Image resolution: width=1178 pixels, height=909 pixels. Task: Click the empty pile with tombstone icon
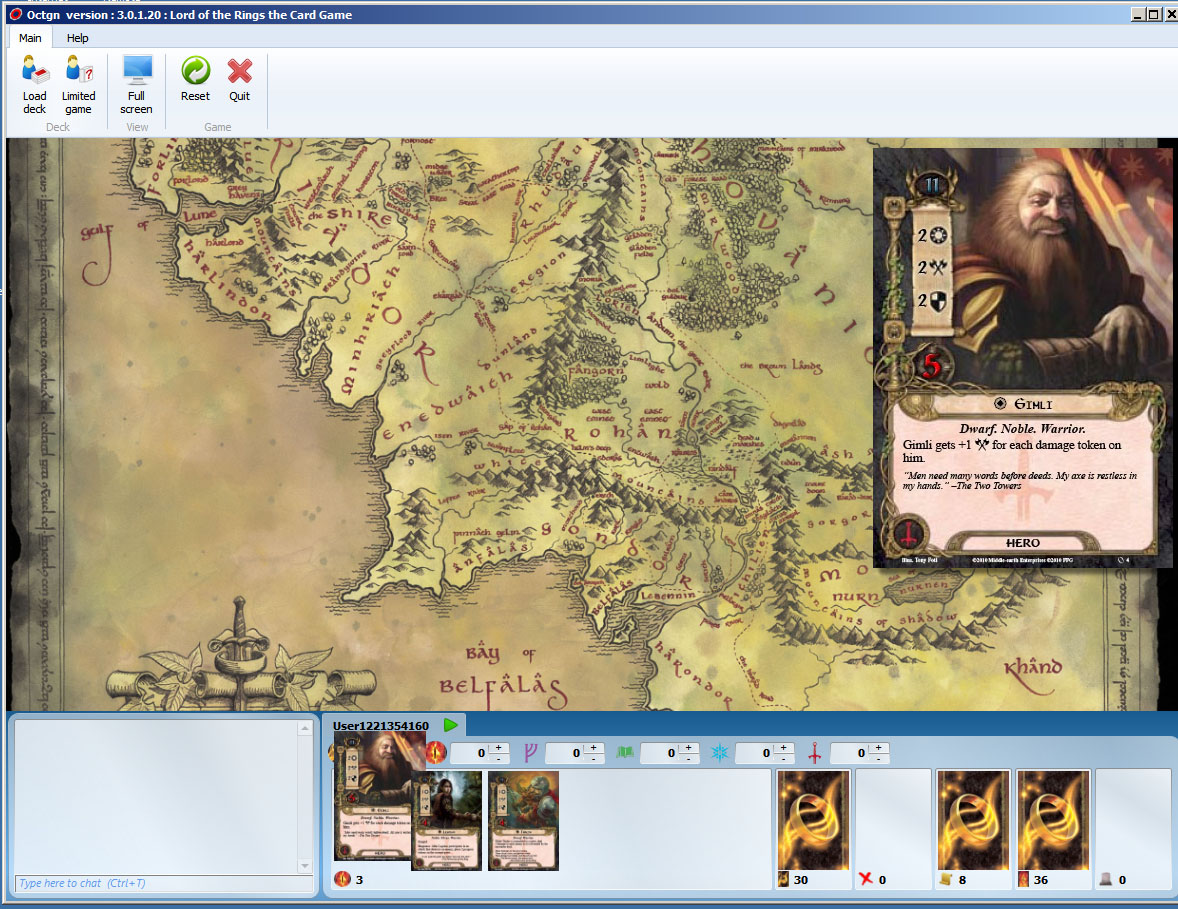[x=1133, y=829]
